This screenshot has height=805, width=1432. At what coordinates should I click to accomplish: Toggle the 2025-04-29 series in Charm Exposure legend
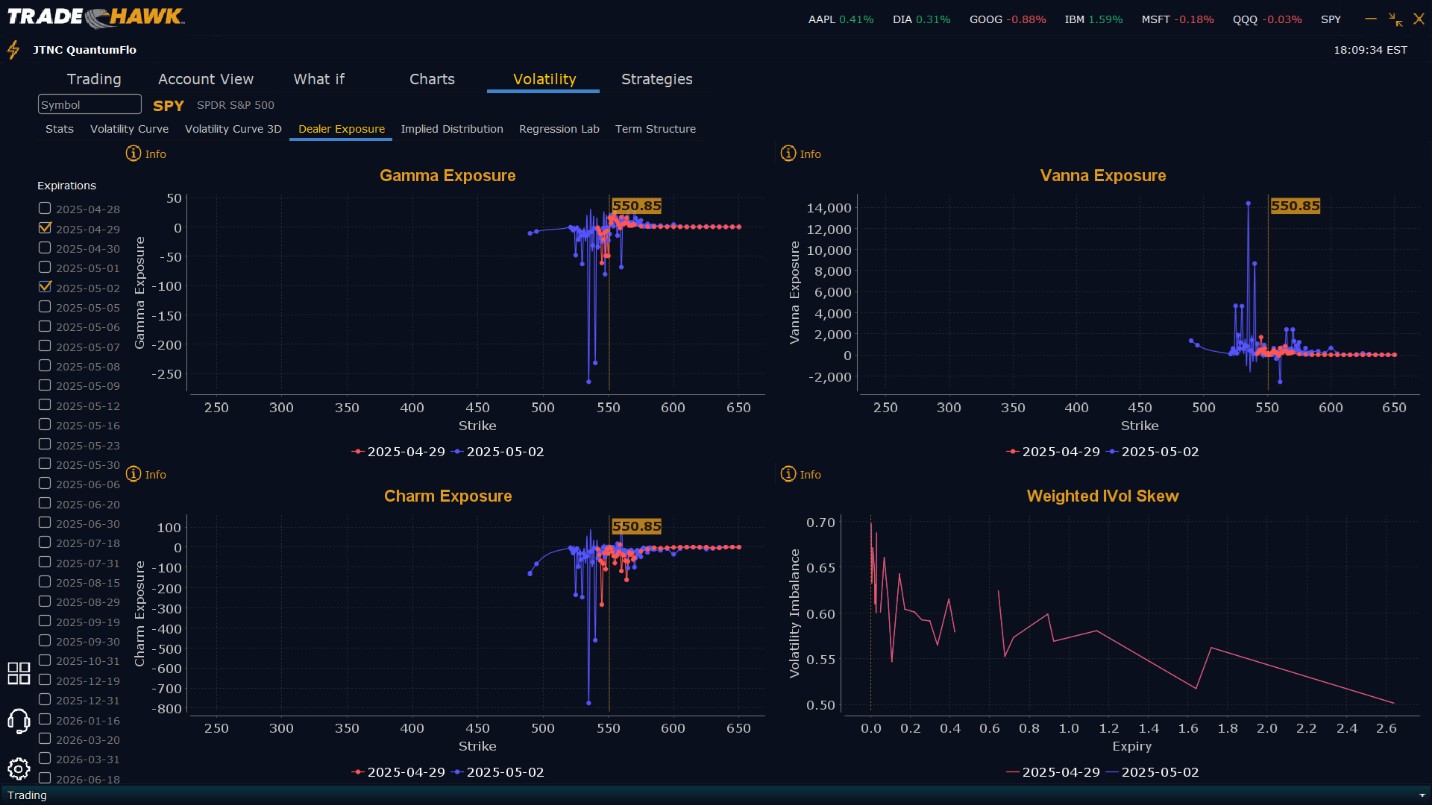398,772
